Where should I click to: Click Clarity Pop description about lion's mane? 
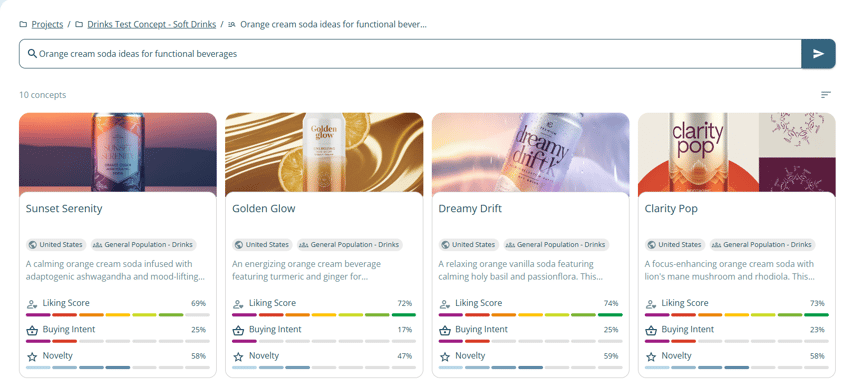tap(730, 270)
